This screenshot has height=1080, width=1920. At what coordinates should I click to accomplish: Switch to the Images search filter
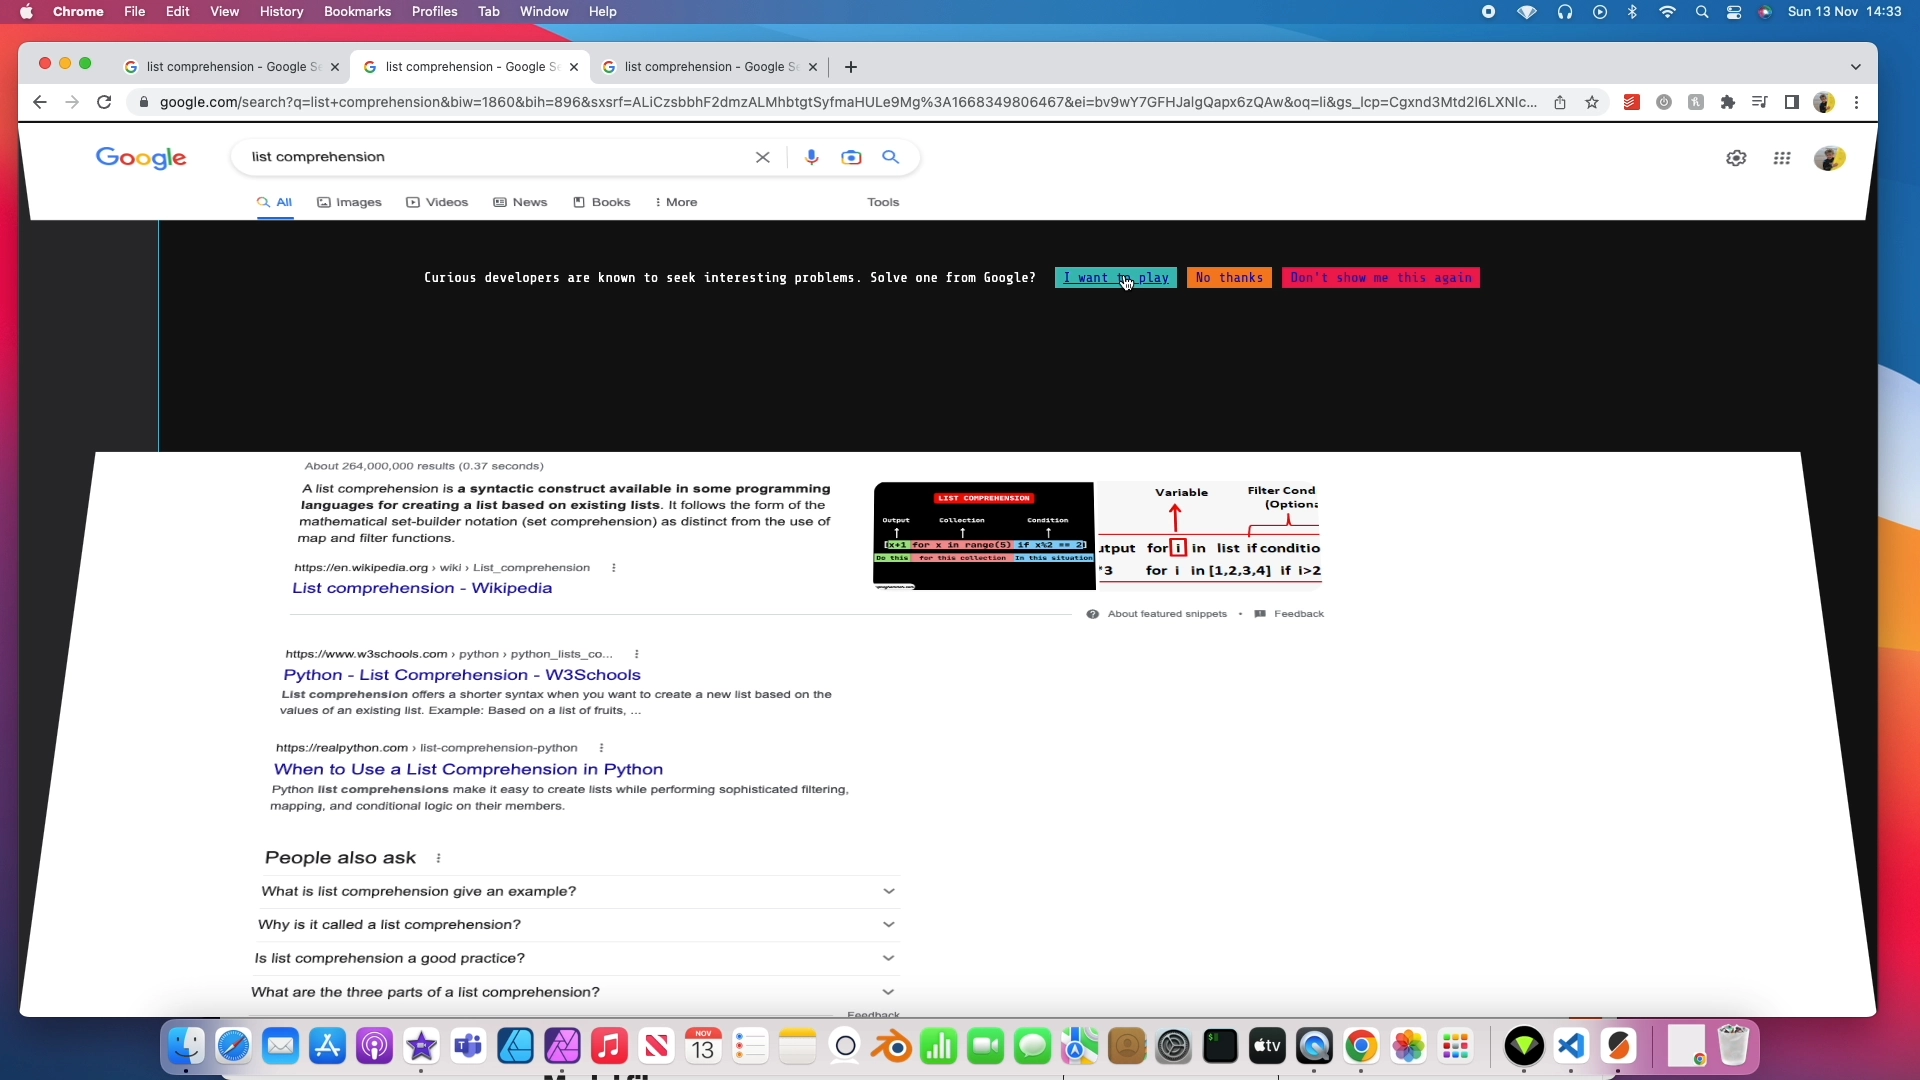click(x=348, y=202)
